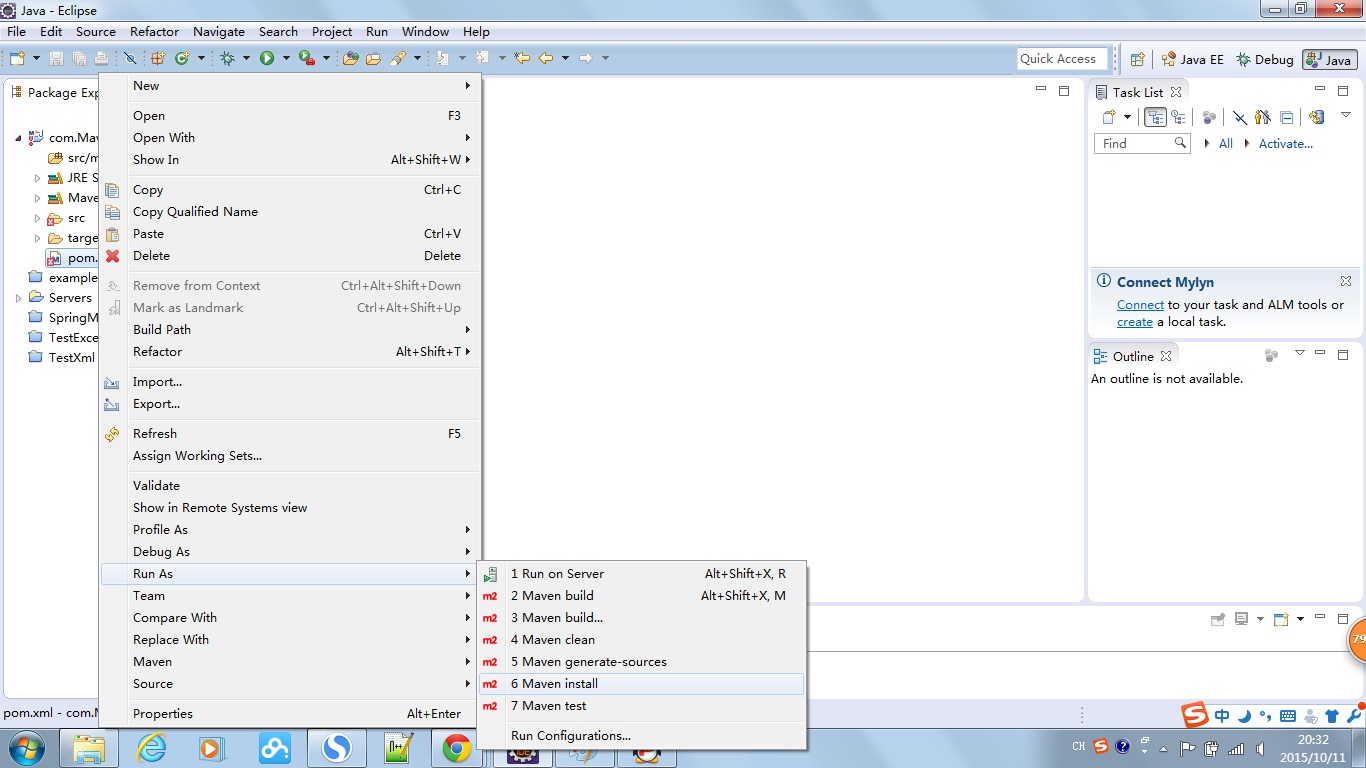Click the New Java Class toolbar icon
1366x768 pixels.
182,58
